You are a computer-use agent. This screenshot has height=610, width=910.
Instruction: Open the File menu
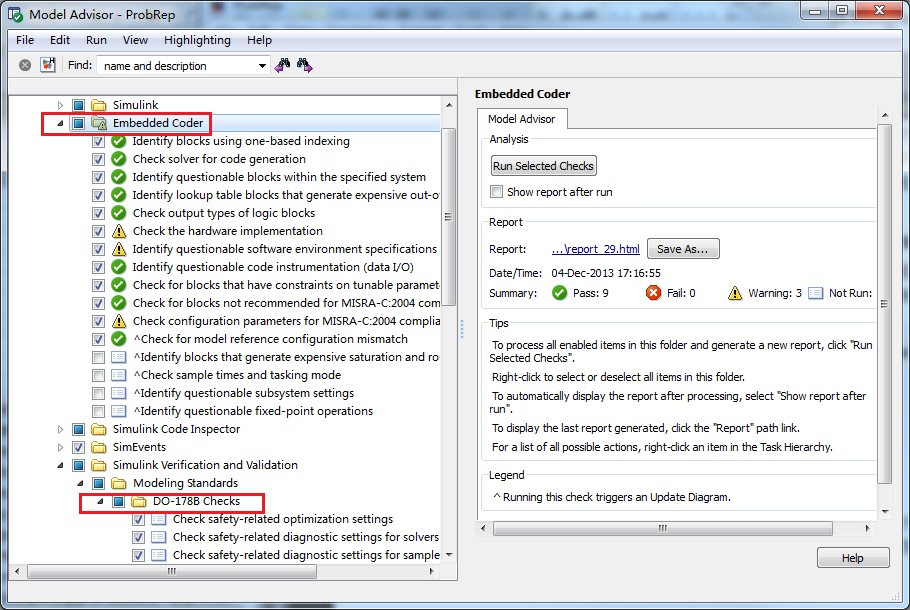click(25, 40)
